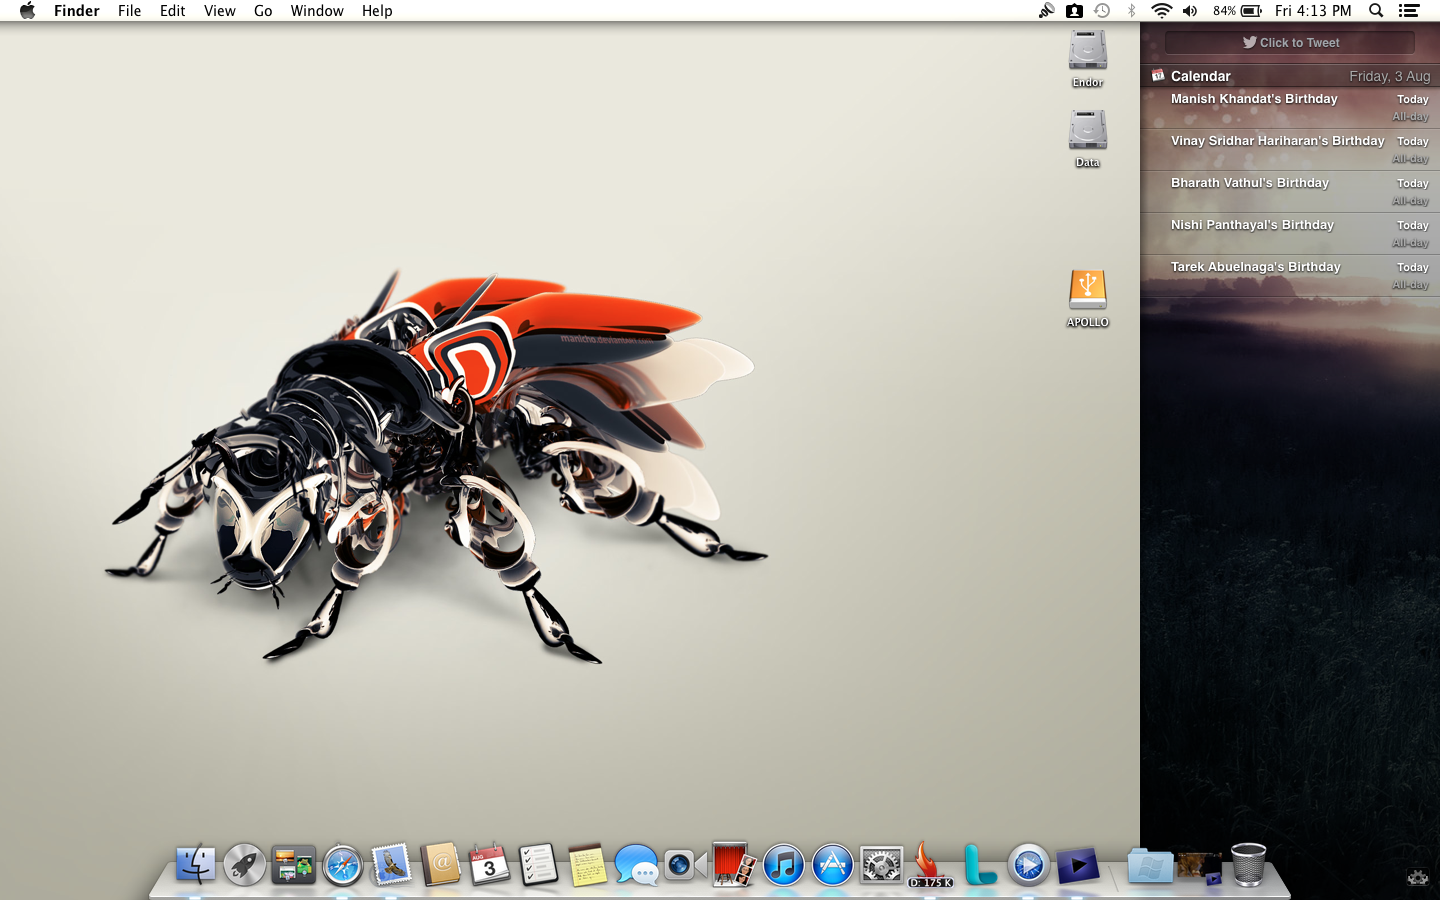The width and height of the screenshot is (1440, 900).
Task: Click flame icon showing D: 175 K
Action: (930, 865)
